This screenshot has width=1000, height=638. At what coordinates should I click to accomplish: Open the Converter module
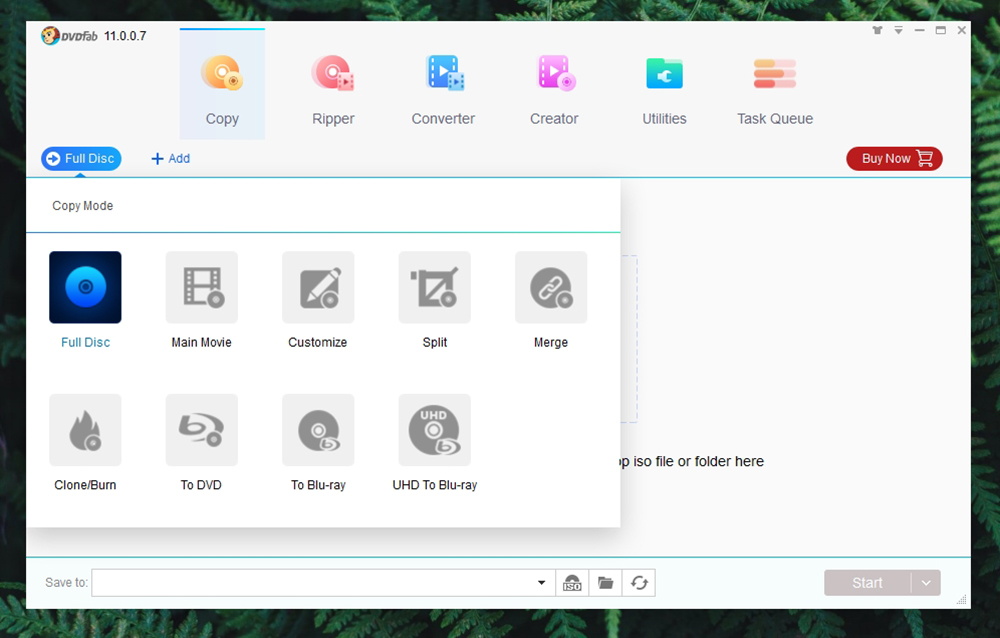pos(443,89)
